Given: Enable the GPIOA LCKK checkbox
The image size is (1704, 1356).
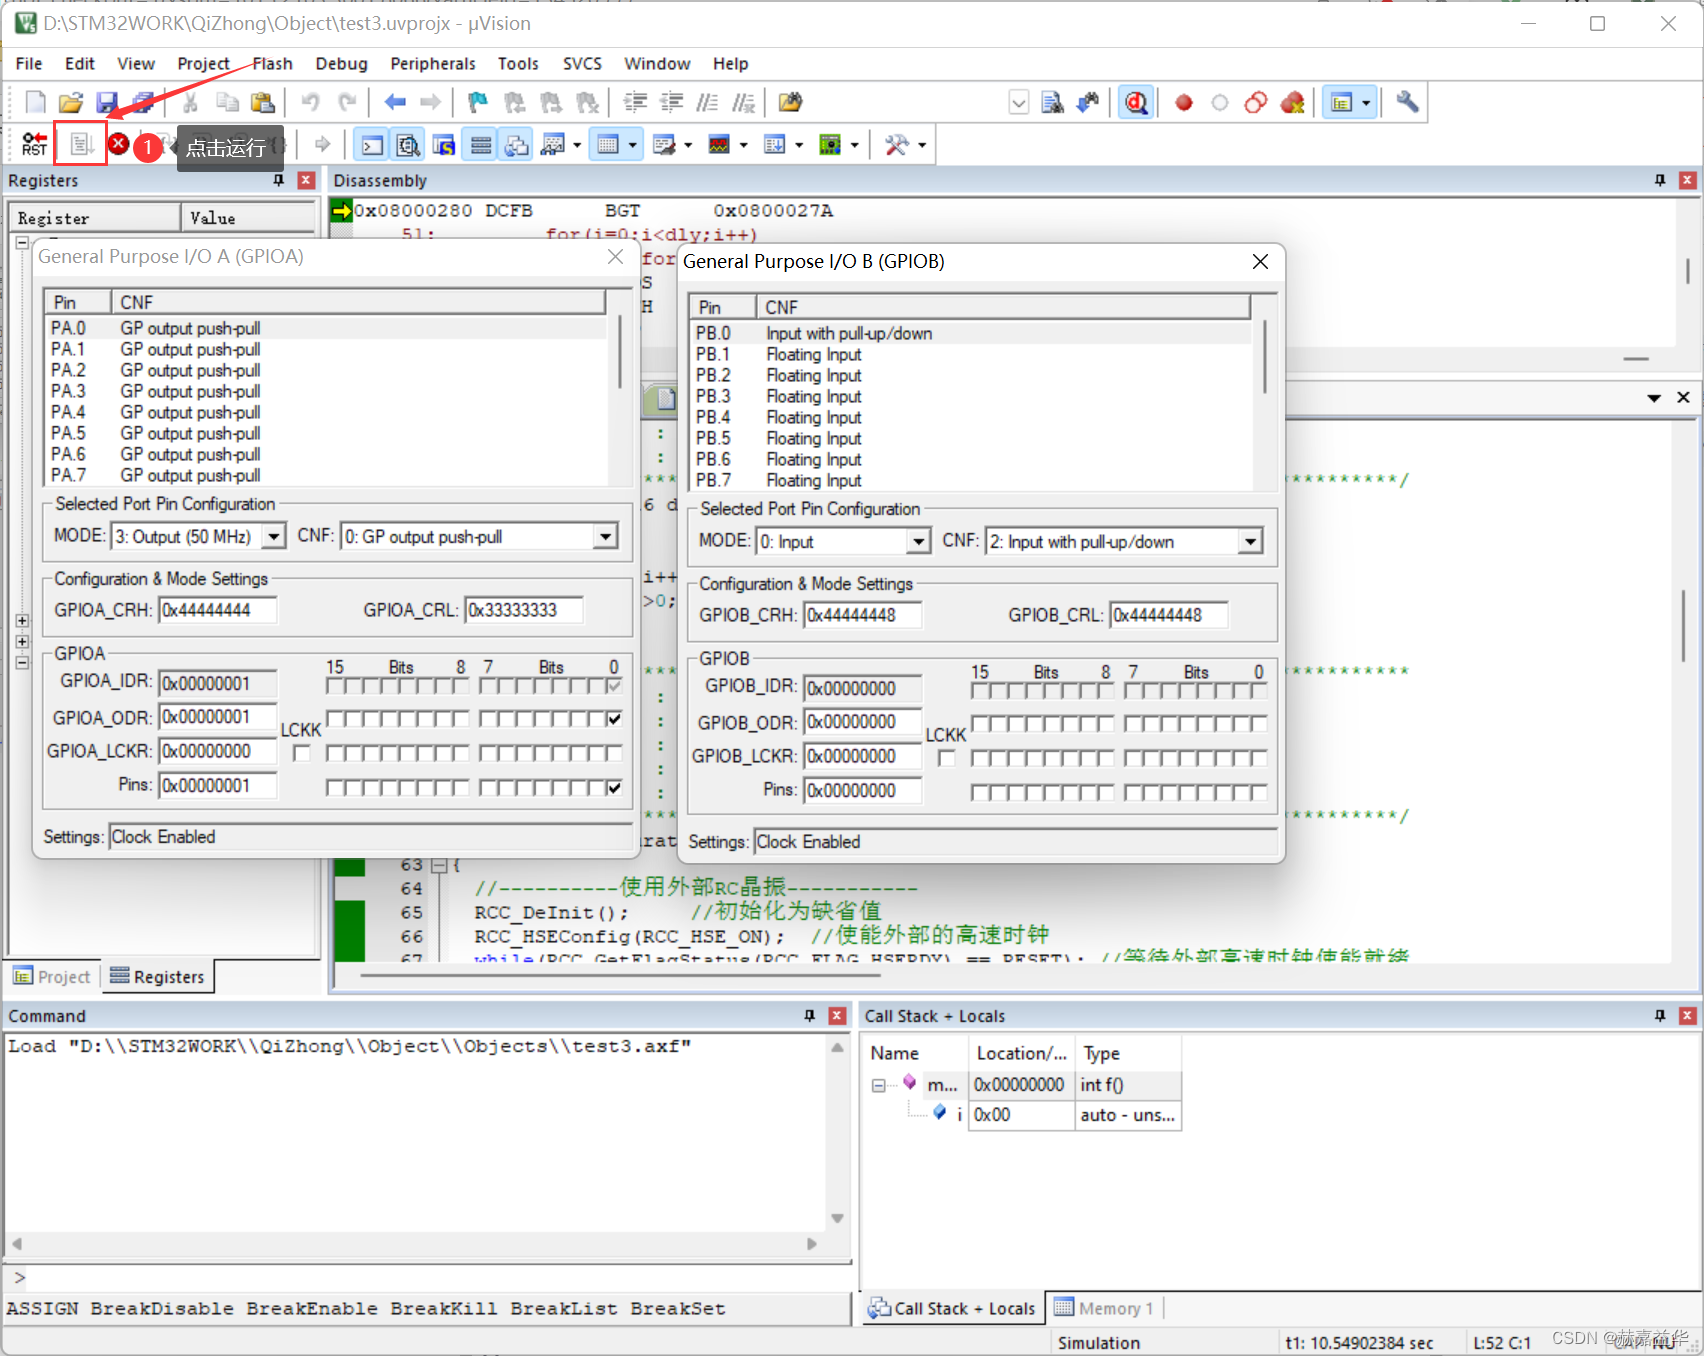Looking at the screenshot, I should (x=301, y=753).
